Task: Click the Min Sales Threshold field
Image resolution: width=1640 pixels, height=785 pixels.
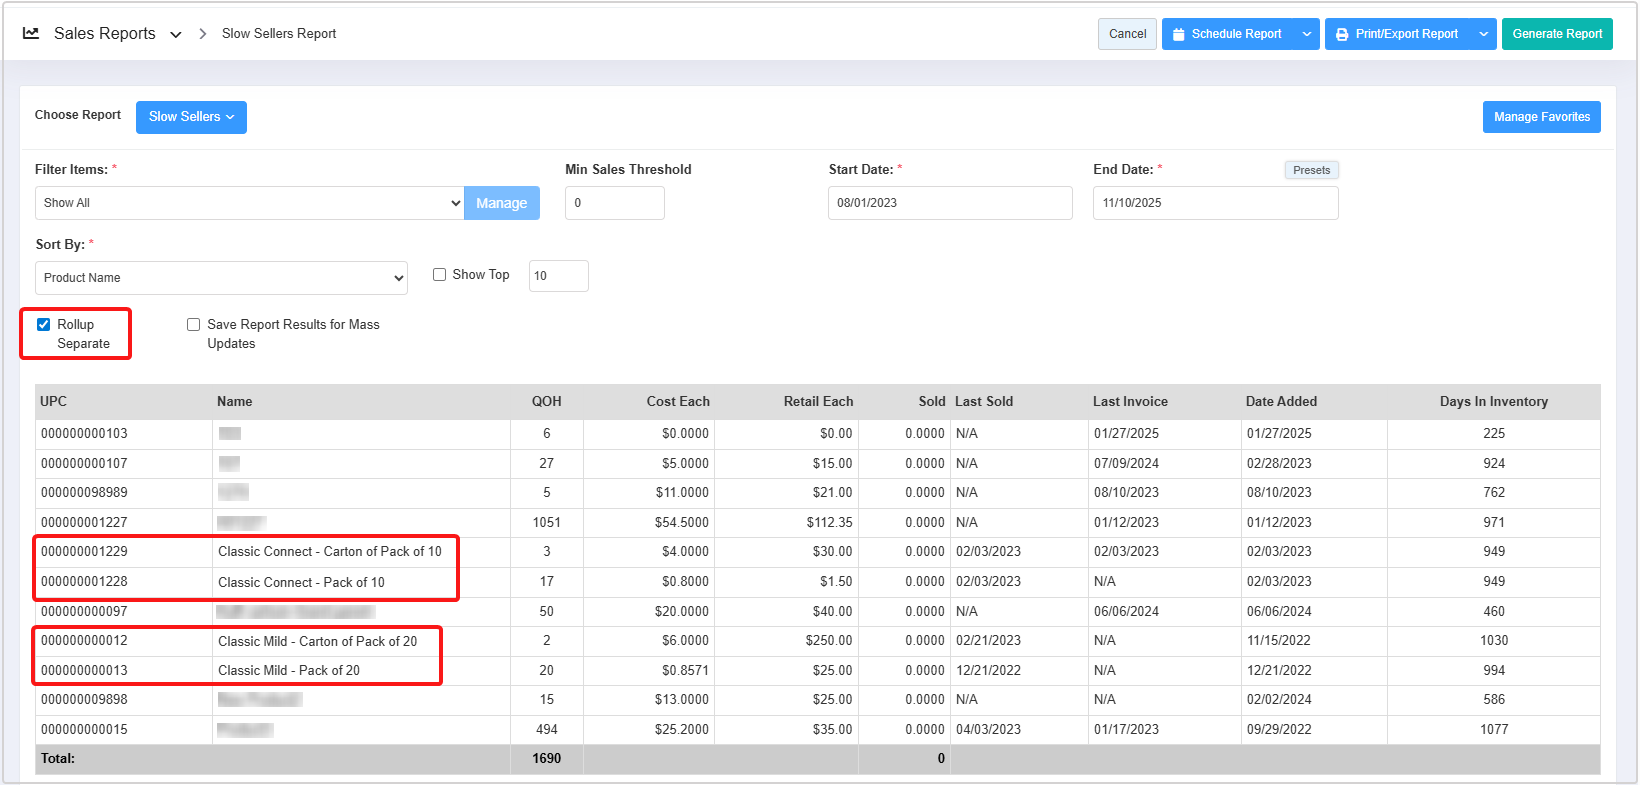Action: (x=614, y=203)
